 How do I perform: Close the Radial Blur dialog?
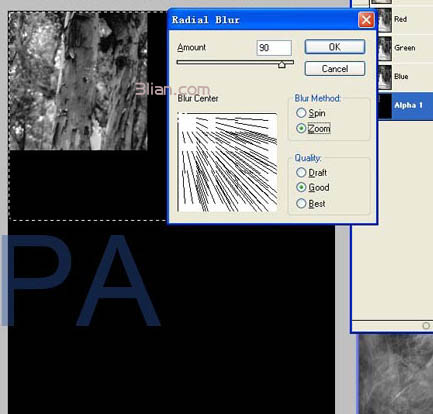[x=366, y=20]
